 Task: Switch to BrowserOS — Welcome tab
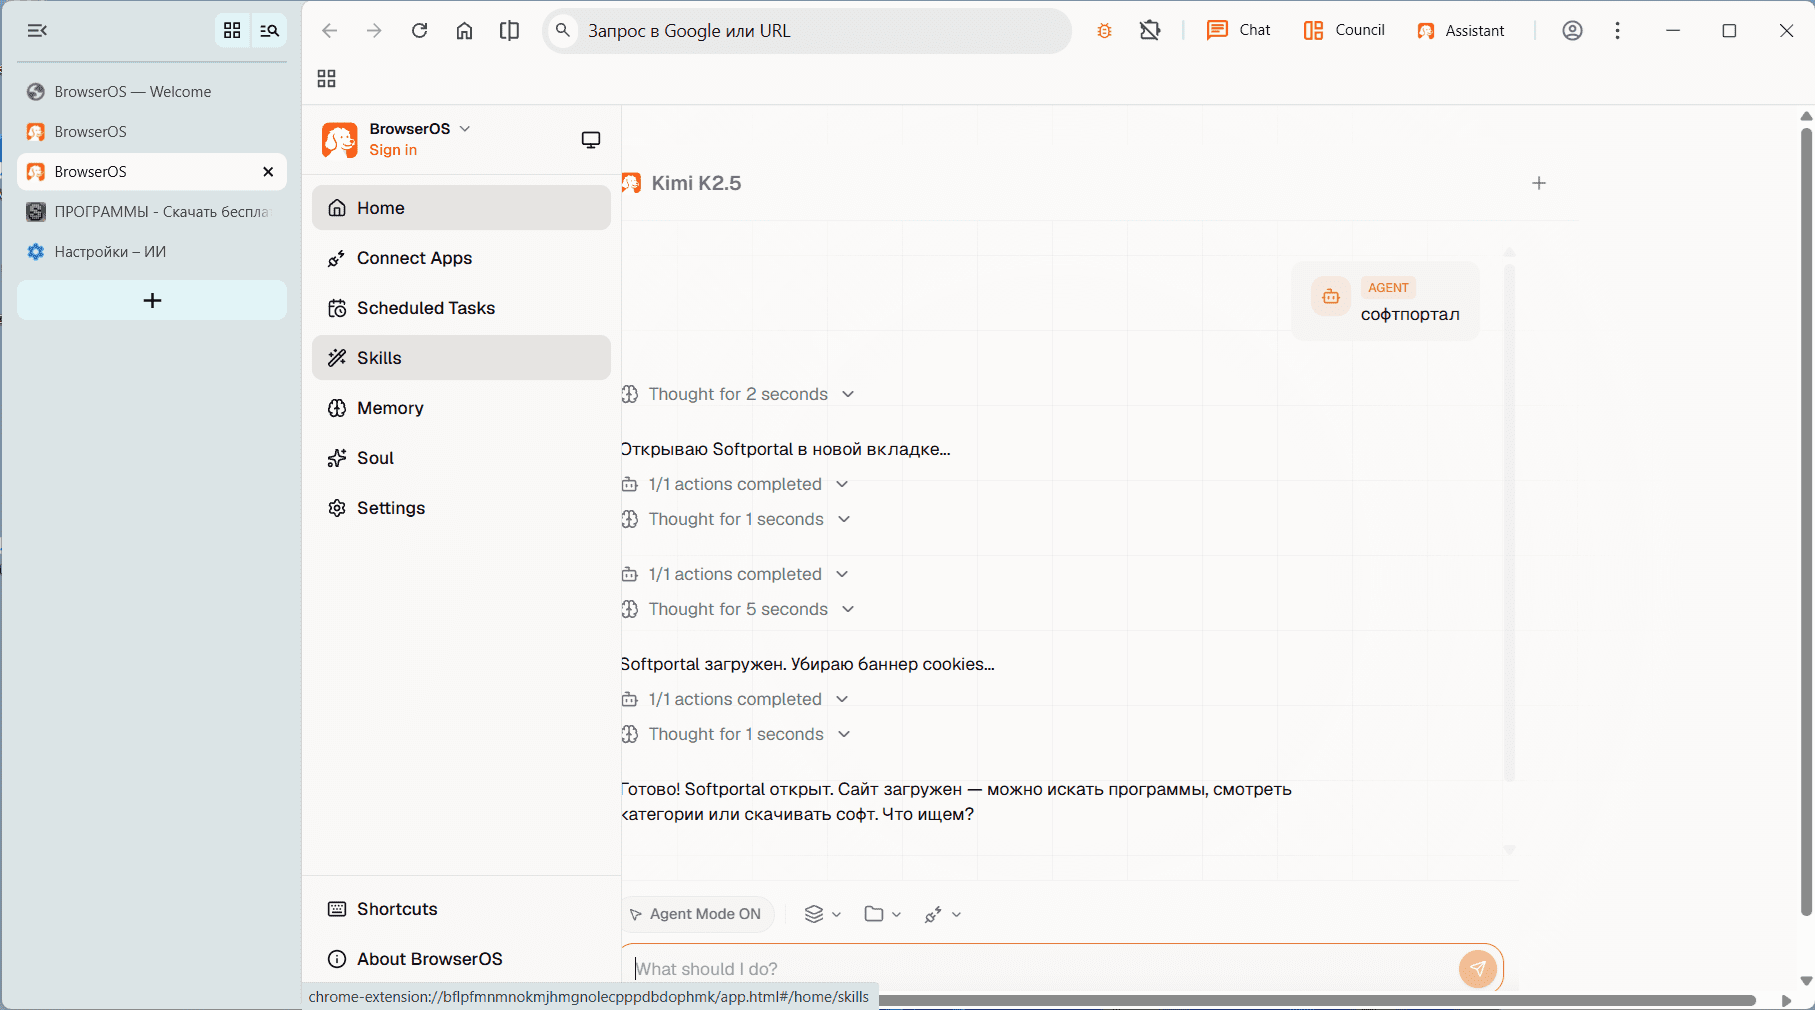(x=152, y=92)
